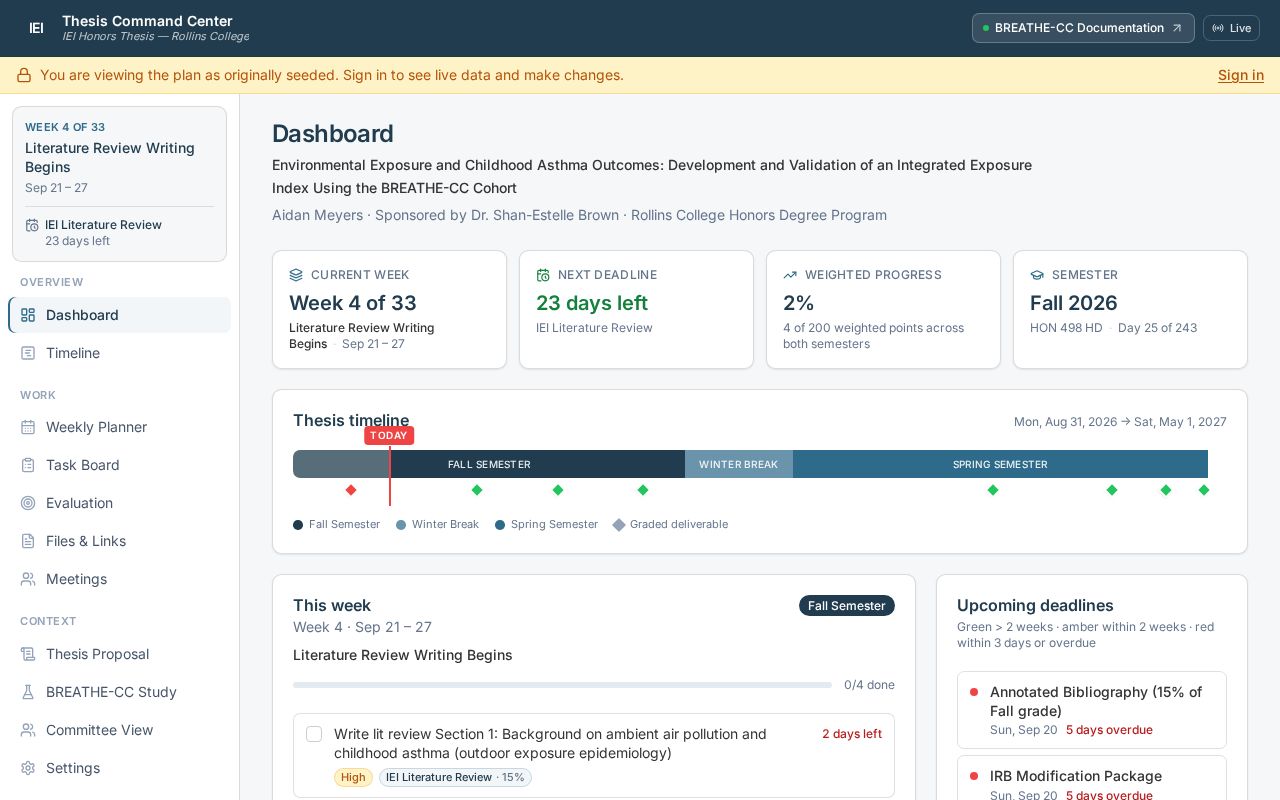Click the Next Deadline calendar icon

pos(543,275)
